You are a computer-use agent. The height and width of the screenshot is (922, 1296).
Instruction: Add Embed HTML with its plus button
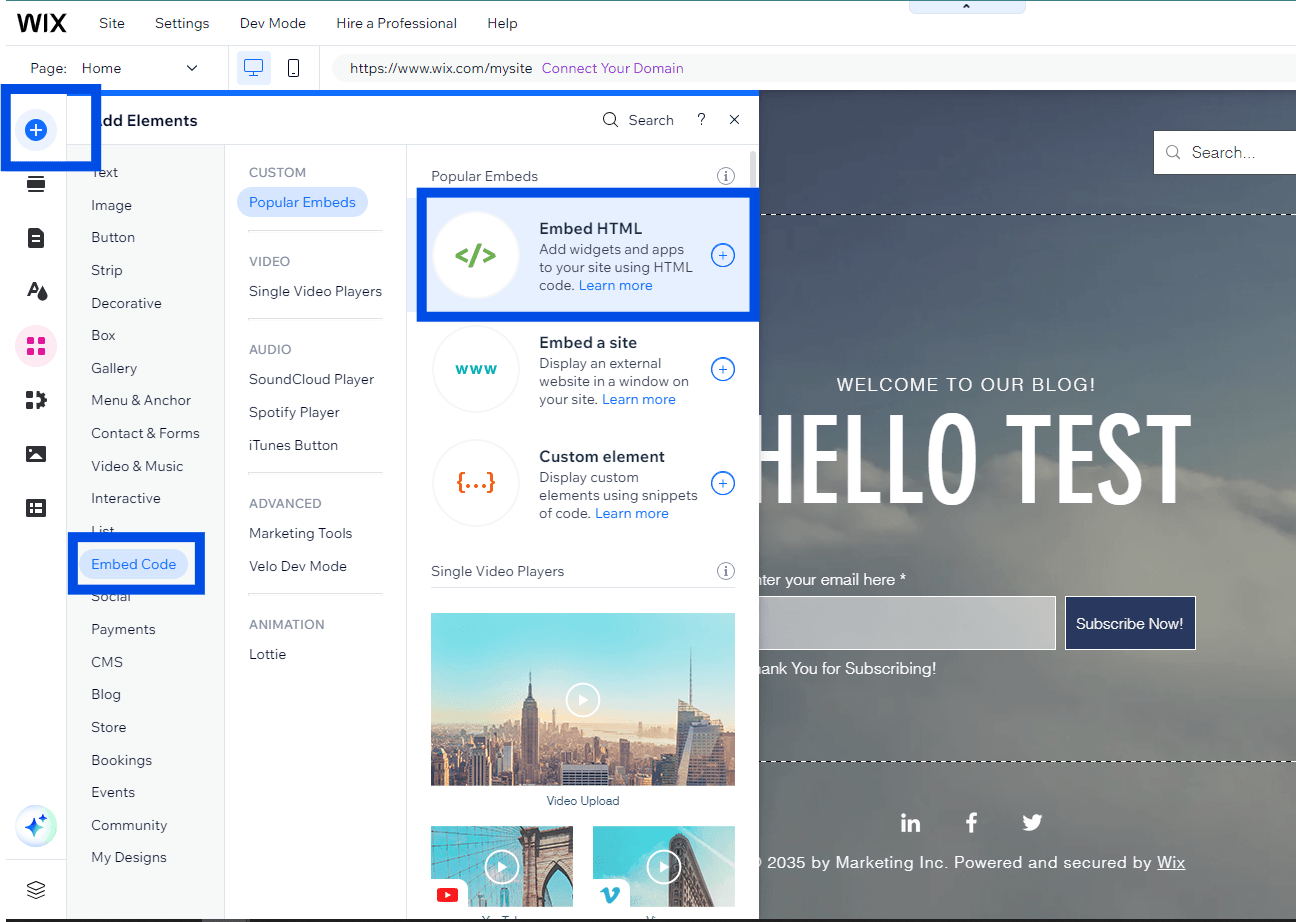[x=722, y=255]
